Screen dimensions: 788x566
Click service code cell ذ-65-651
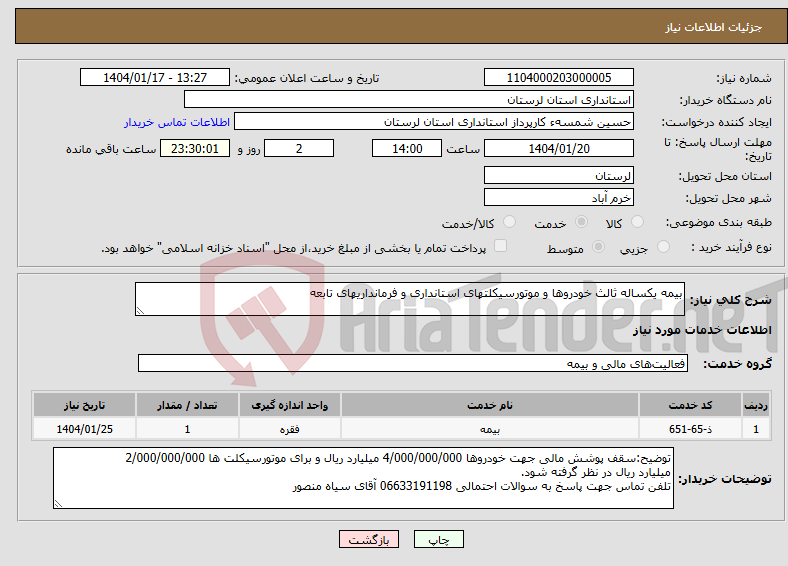(x=691, y=429)
